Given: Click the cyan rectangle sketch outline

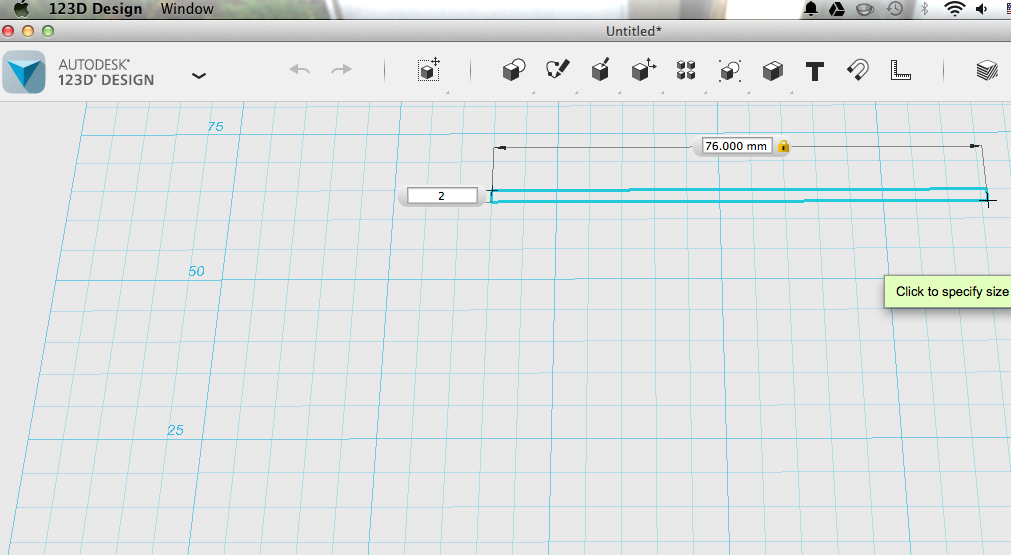Looking at the screenshot, I should coord(739,195).
